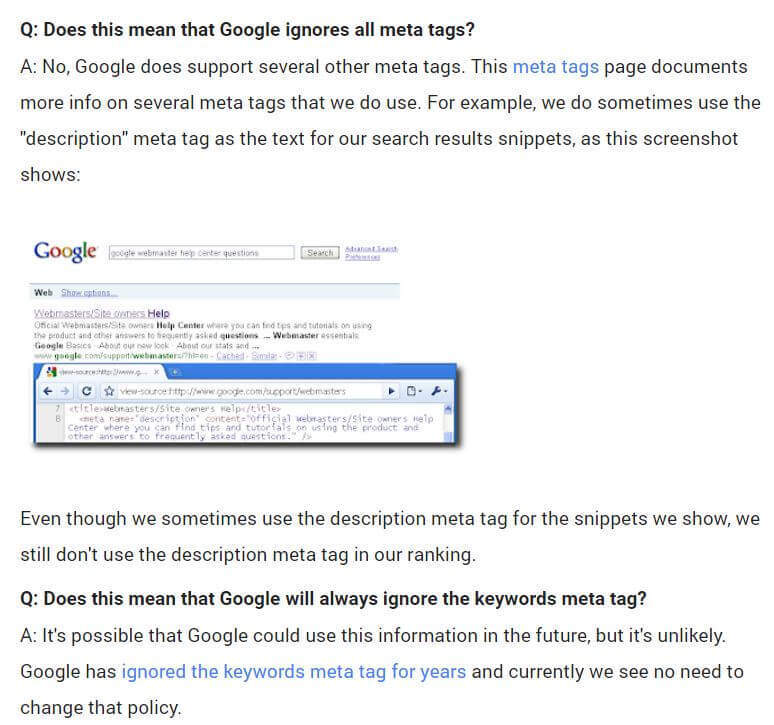
Task: Click question about always ignoring keywords meta tag
Action: (x=333, y=599)
